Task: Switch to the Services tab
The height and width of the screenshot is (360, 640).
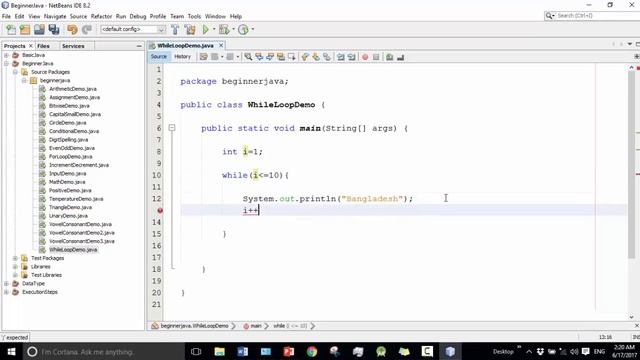Action: point(73,46)
